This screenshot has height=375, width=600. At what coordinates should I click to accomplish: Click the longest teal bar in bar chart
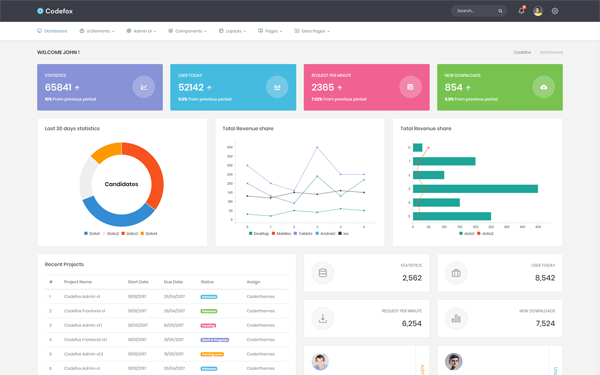[x=475, y=189]
